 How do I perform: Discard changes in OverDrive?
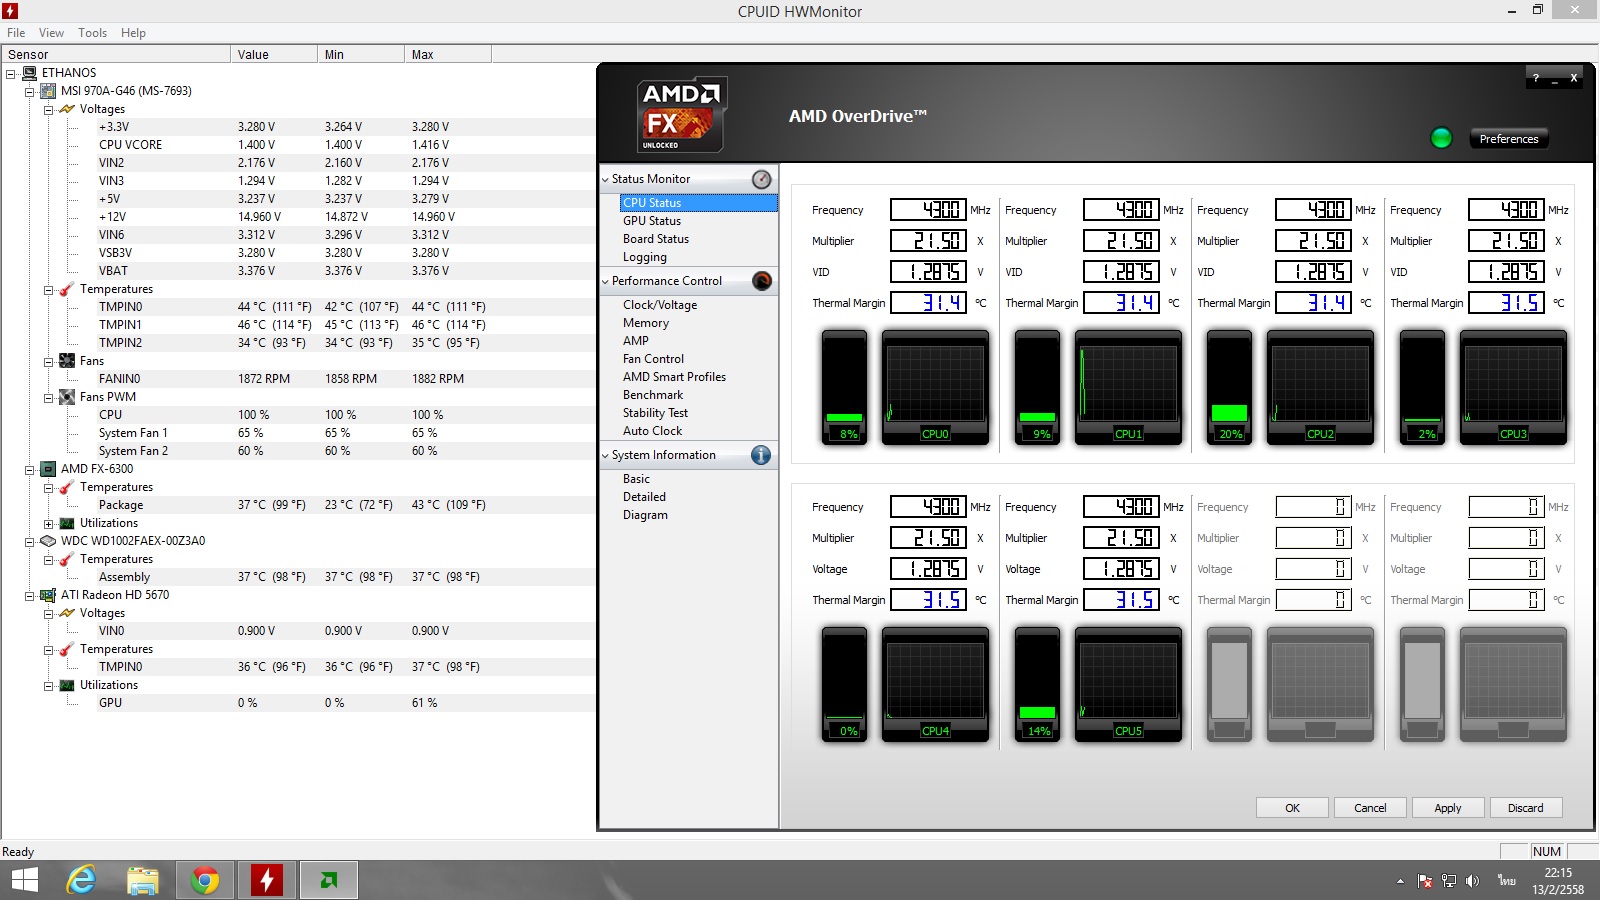click(x=1526, y=808)
